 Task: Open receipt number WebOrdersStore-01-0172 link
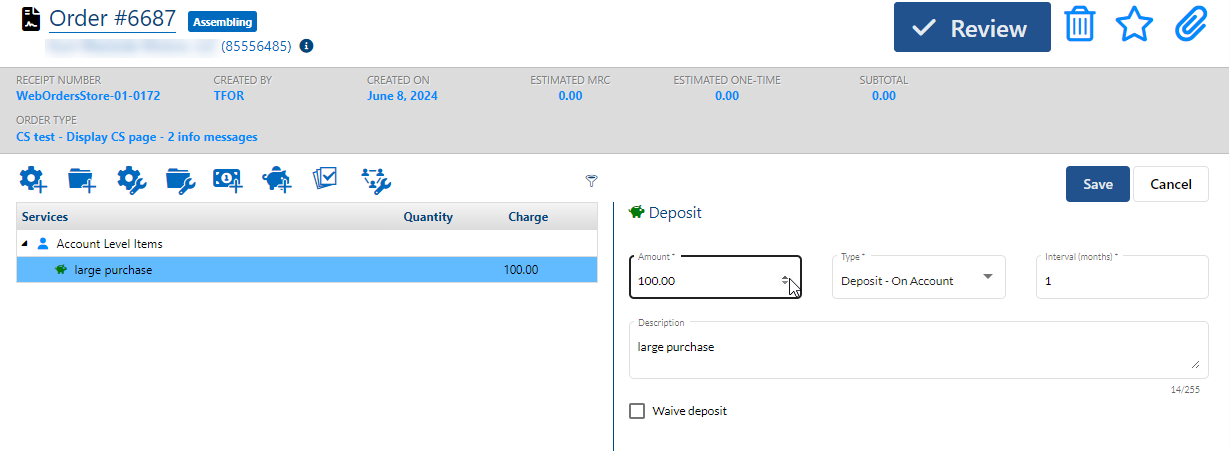pos(88,96)
